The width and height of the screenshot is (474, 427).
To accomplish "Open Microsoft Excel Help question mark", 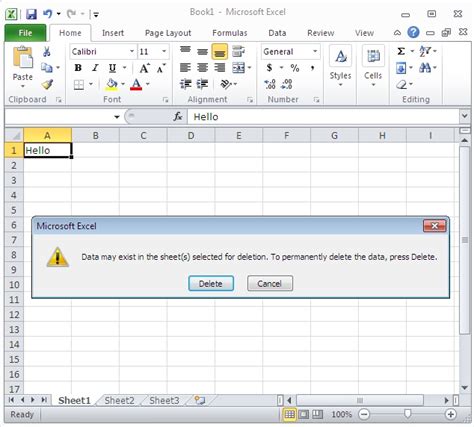I will [413, 32].
